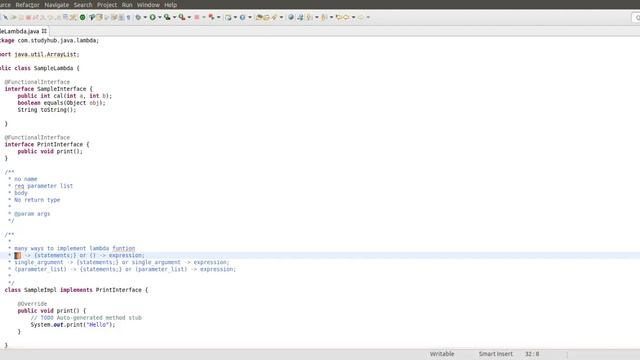Click the globe web browser icon

pyautogui.click(x=291, y=17)
